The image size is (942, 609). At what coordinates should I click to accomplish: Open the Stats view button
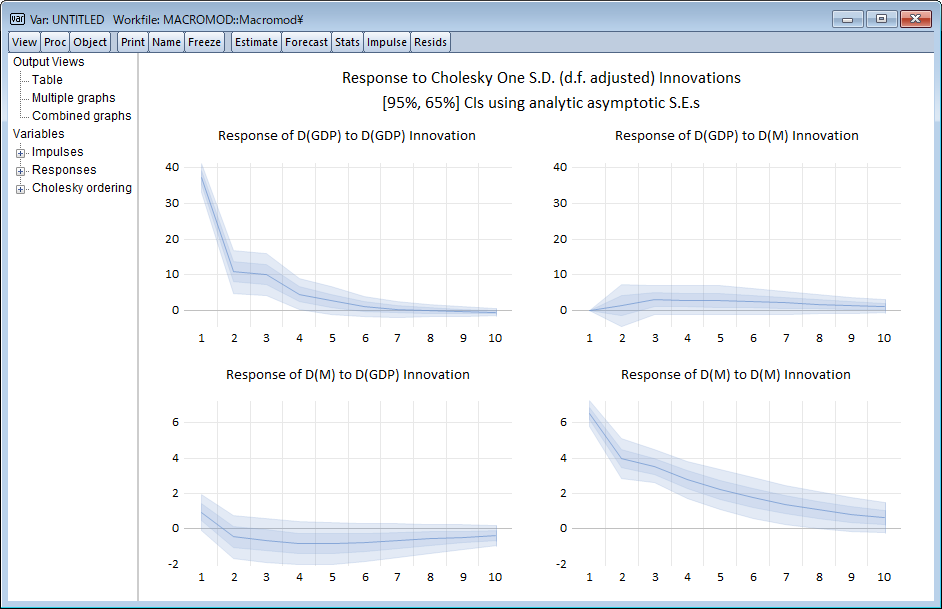(347, 42)
